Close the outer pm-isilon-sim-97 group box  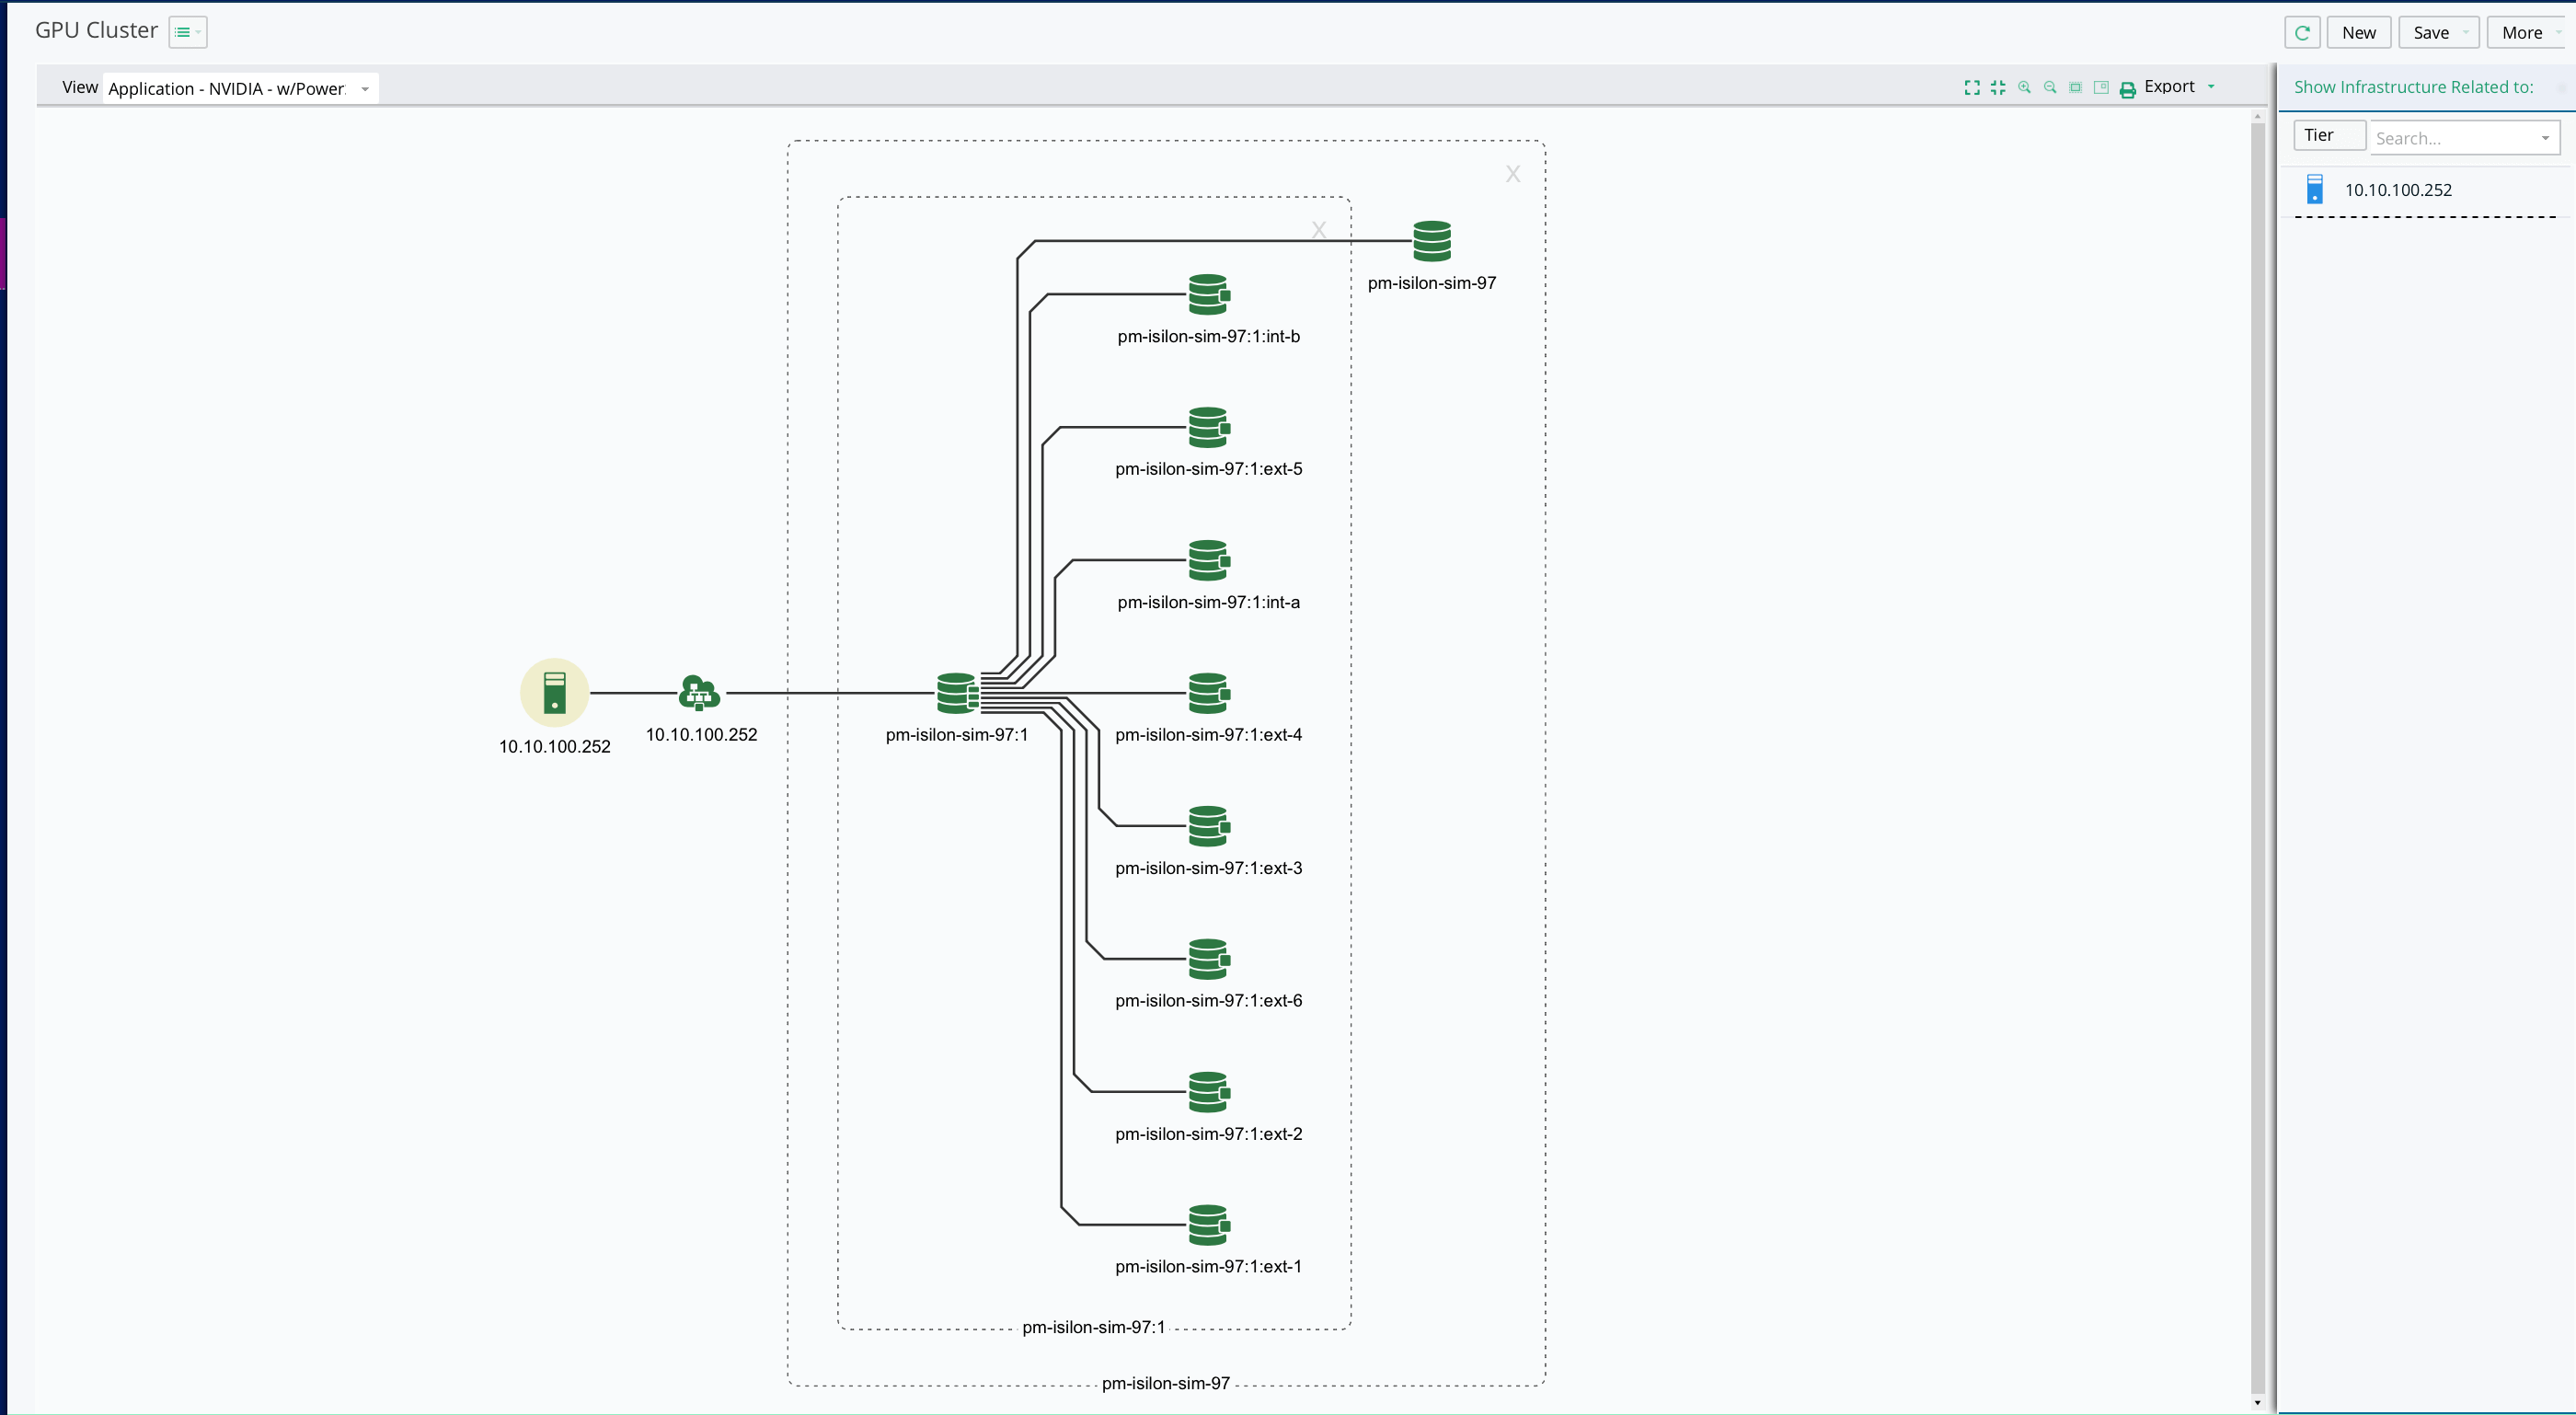click(x=1513, y=174)
